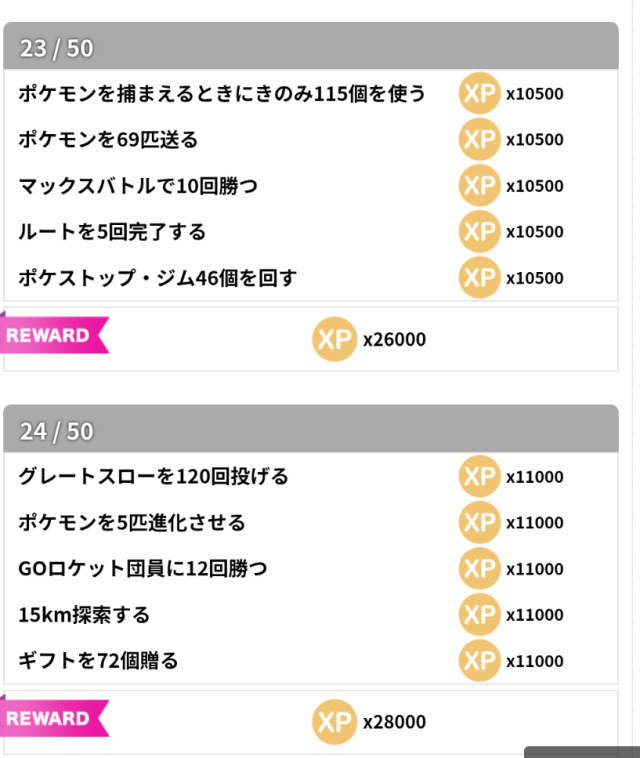Click the x28000 reward XP icon
This screenshot has height=758, width=640.
click(334, 722)
